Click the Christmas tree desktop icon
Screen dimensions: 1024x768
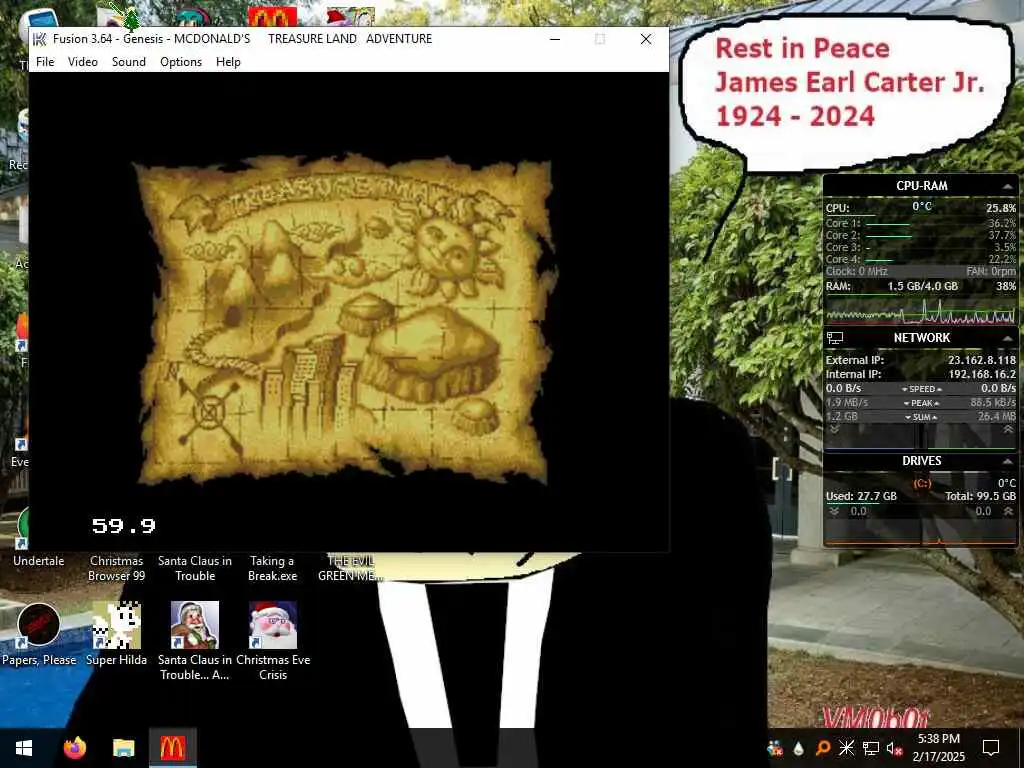[x=131, y=18]
